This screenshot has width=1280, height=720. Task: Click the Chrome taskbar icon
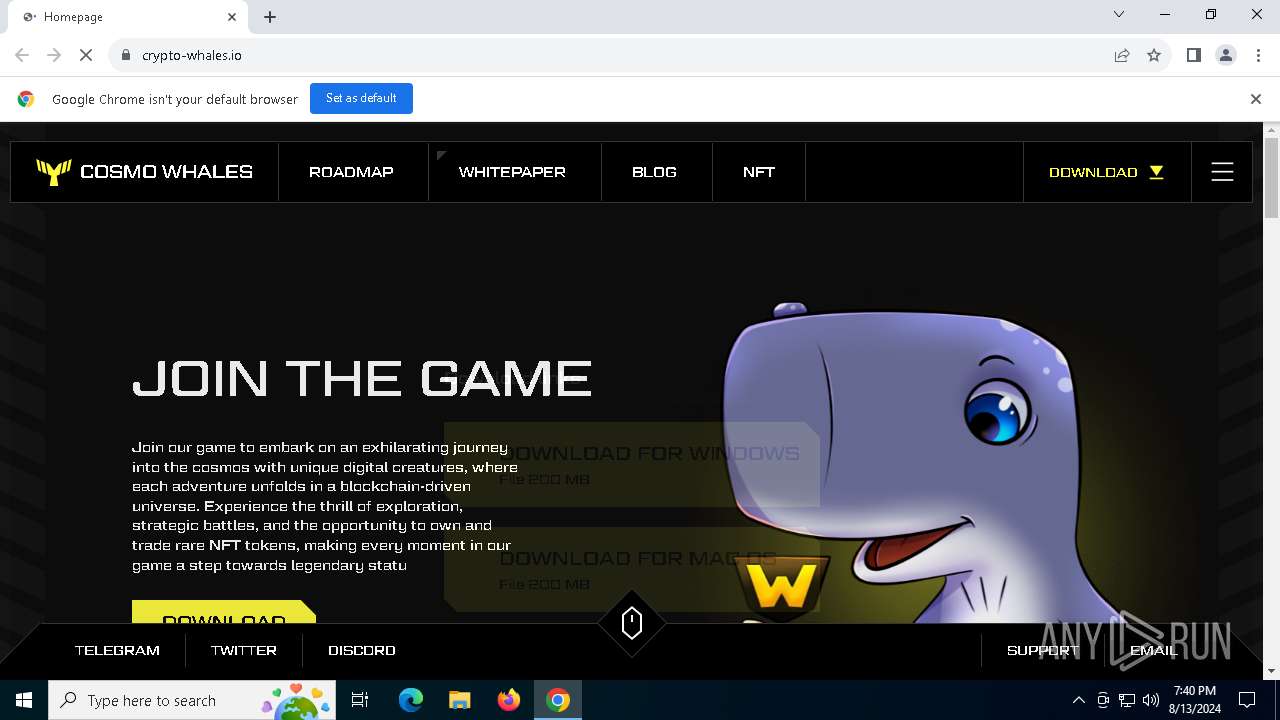coord(558,700)
